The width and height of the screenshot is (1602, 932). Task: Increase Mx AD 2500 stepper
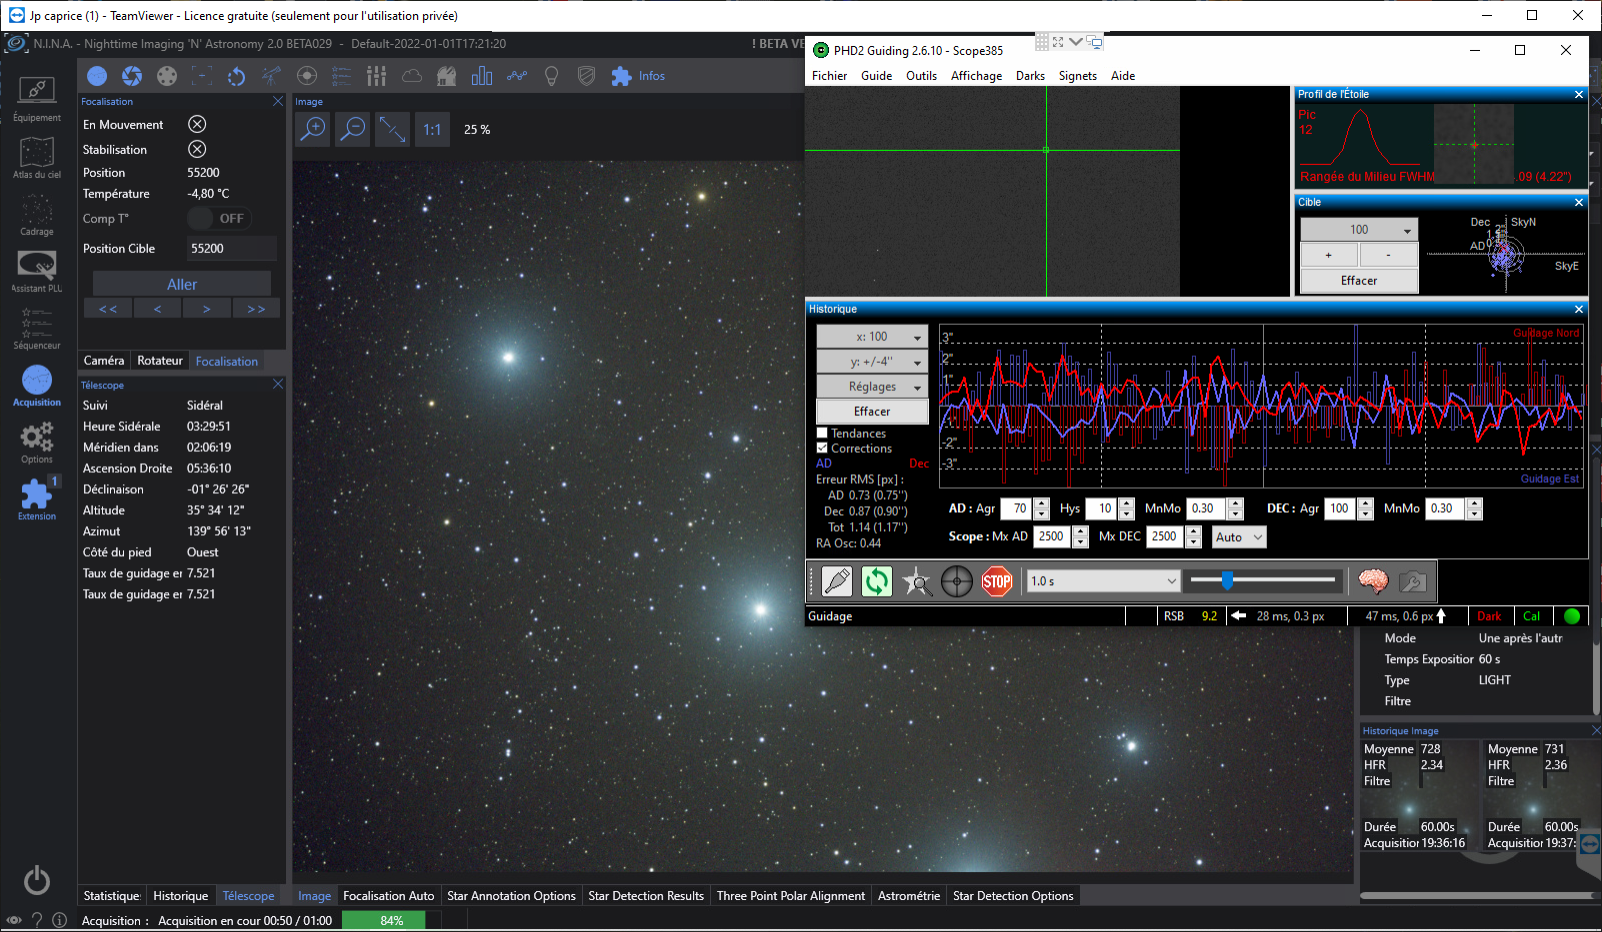point(1080,531)
